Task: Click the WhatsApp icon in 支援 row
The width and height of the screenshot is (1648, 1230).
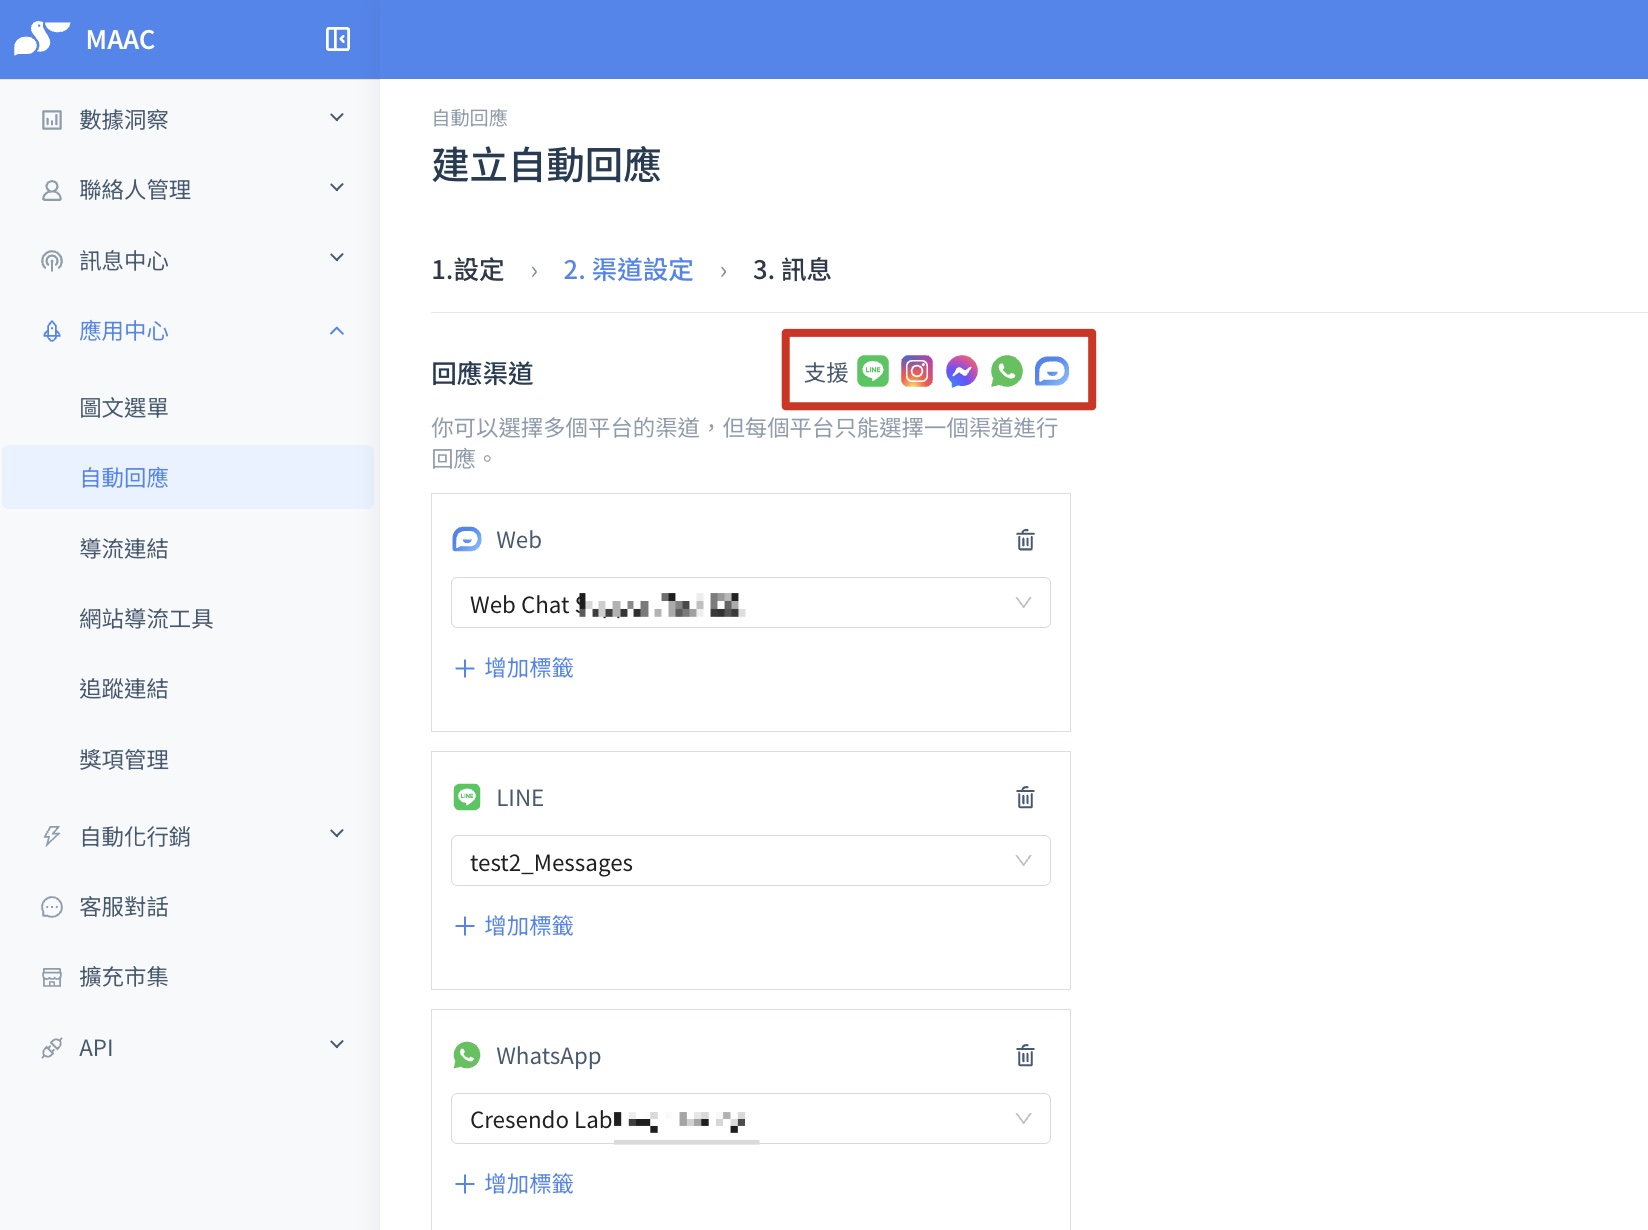Action: [x=1007, y=371]
